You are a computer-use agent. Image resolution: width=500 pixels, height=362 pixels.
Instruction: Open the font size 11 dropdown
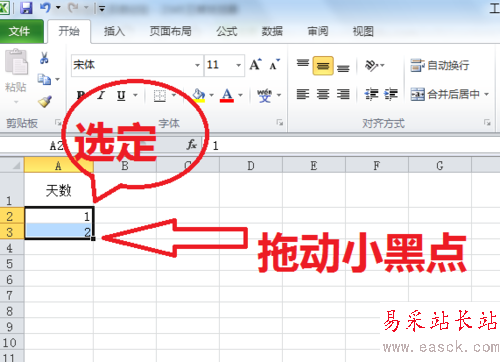tap(238, 65)
